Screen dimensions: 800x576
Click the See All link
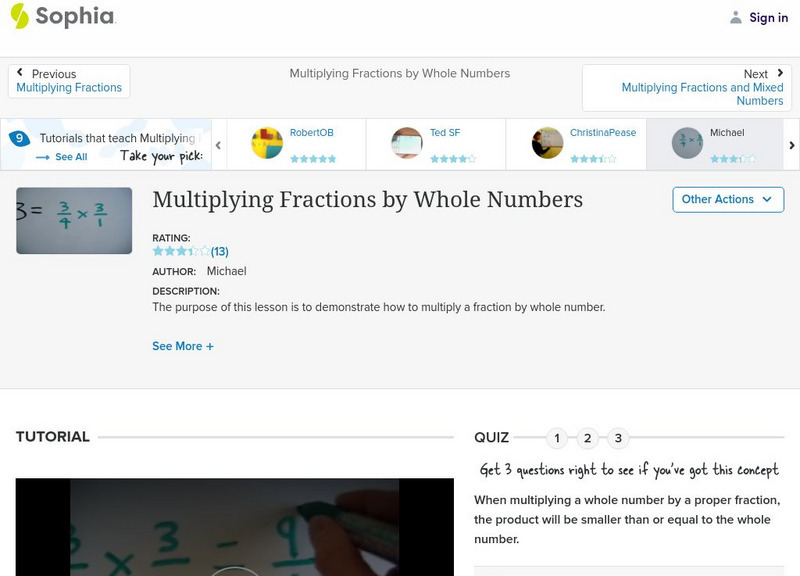coord(70,157)
